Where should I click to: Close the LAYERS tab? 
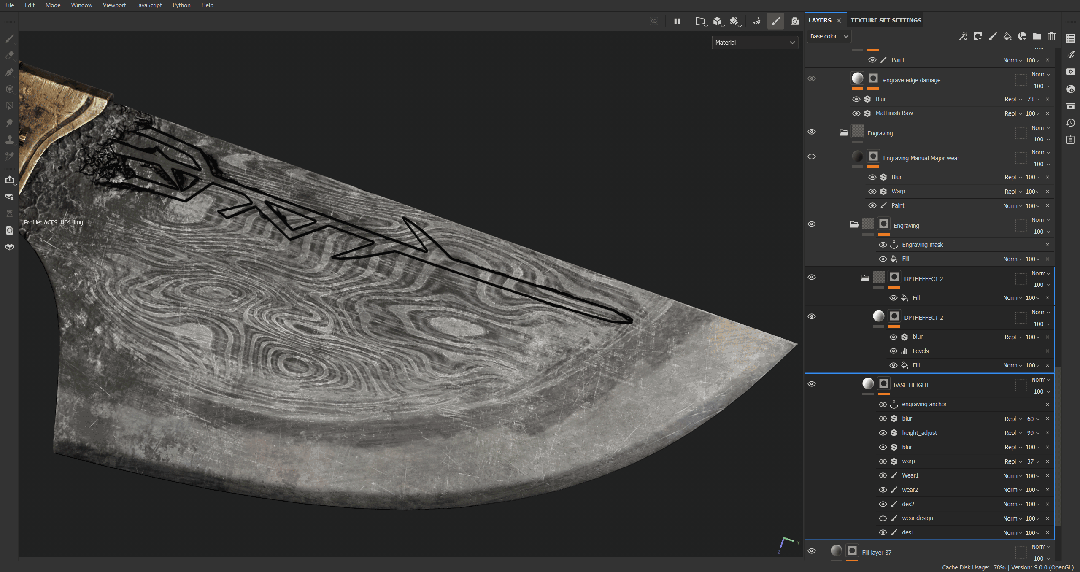point(838,21)
